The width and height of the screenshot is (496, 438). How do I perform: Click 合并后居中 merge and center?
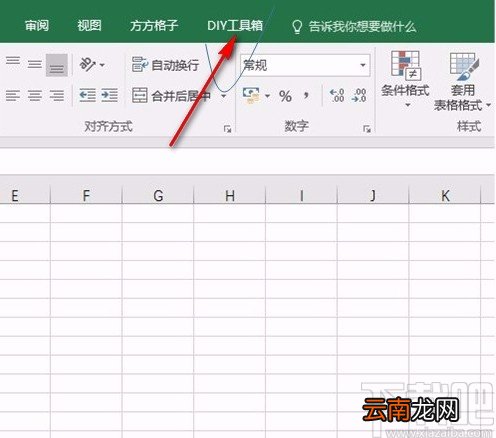point(171,96)
